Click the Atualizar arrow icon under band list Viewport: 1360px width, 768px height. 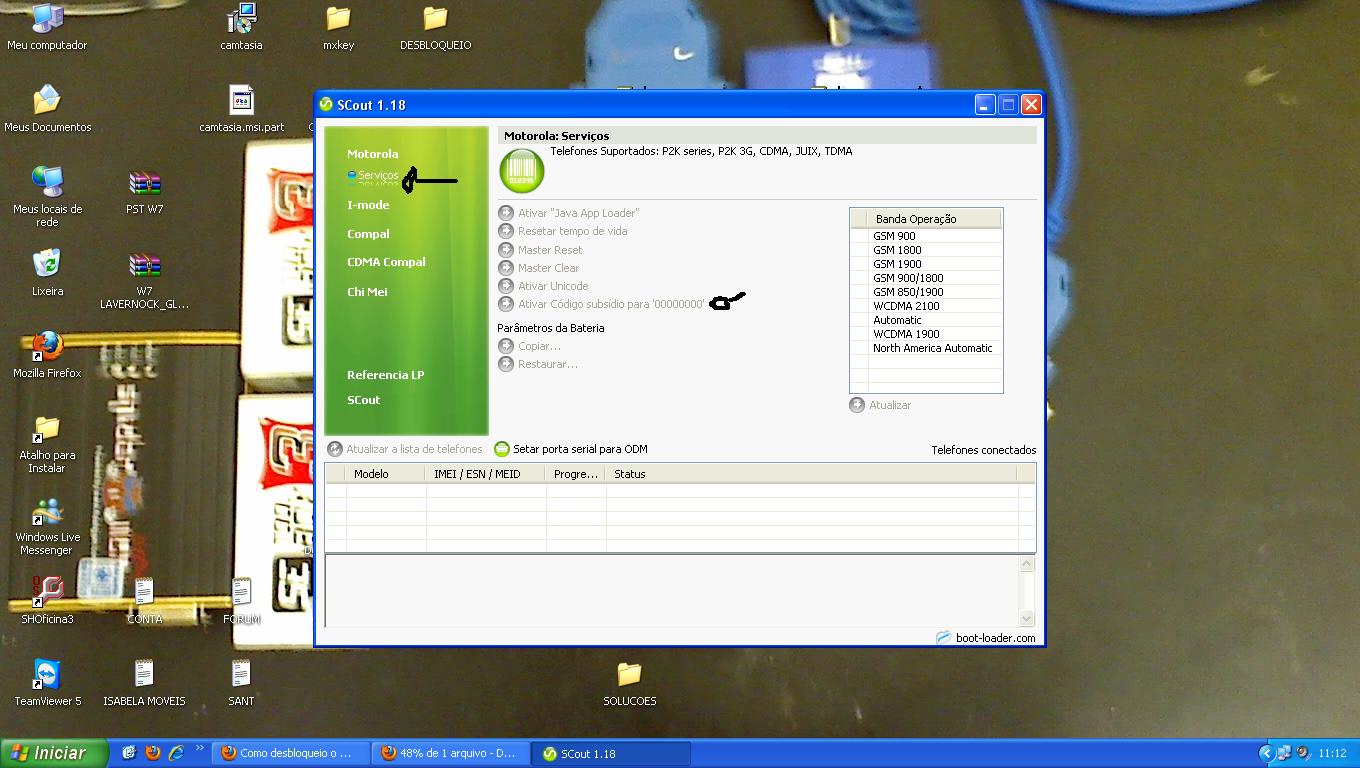click(857, 405)
